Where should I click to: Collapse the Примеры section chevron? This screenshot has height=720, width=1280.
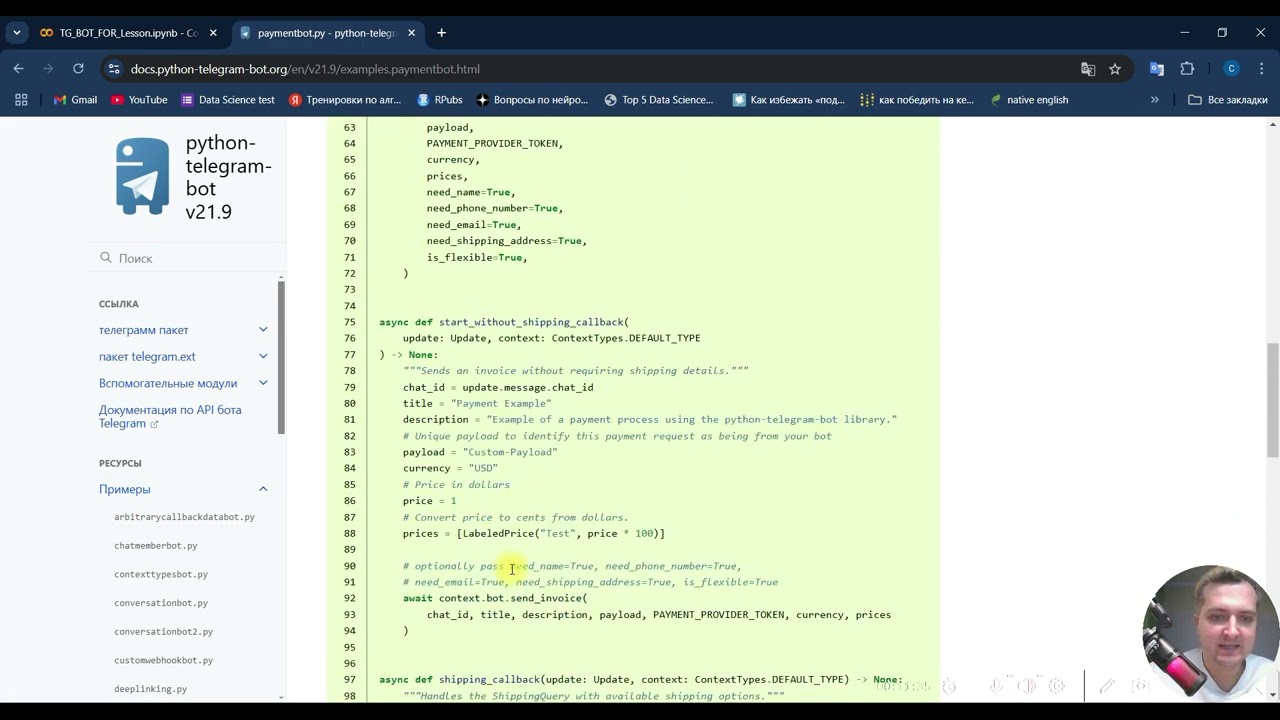click(263, 489)
